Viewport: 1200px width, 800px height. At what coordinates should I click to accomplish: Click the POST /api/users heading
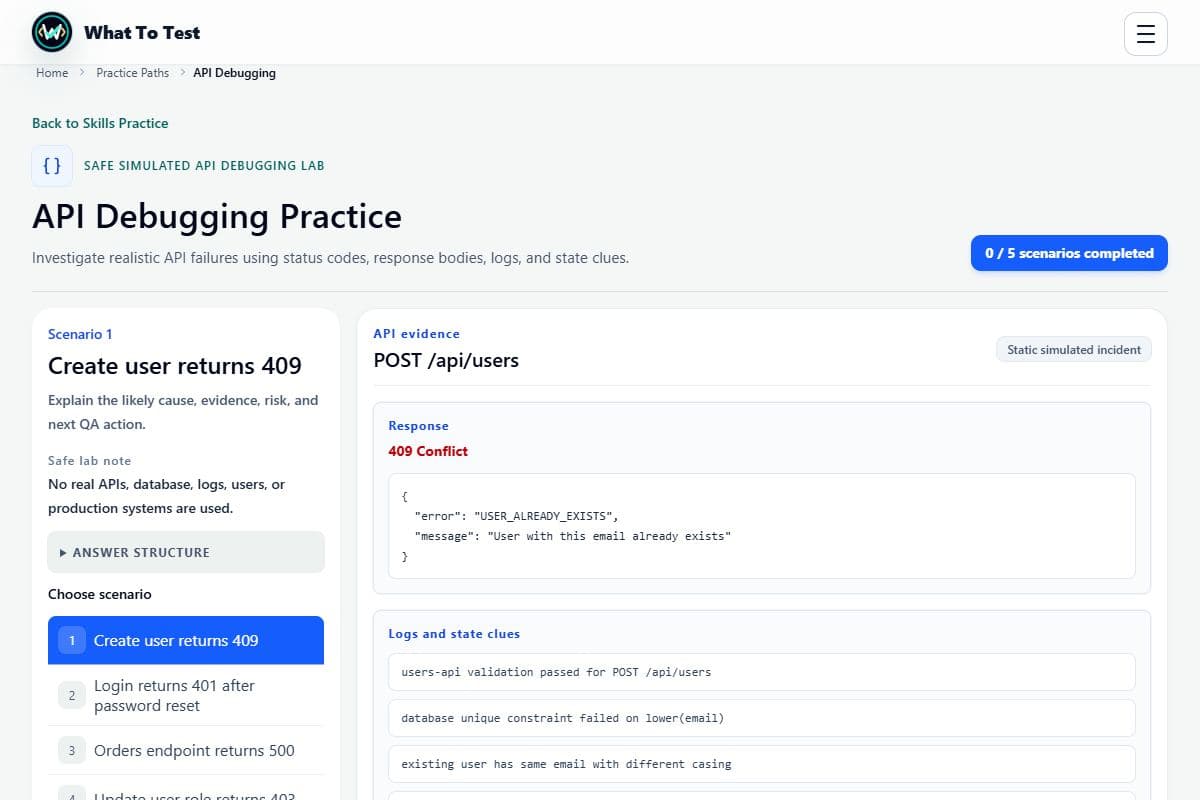coord(446,360)
